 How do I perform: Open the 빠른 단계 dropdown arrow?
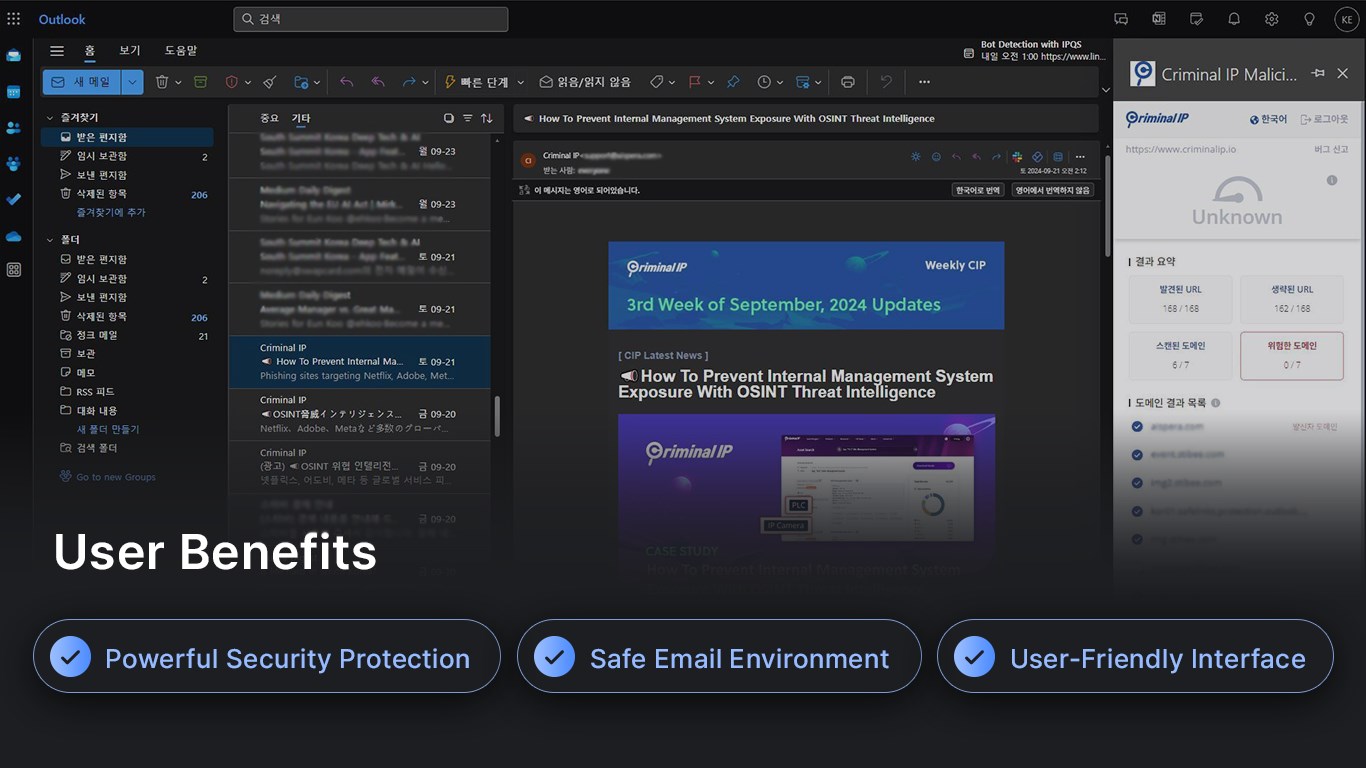[x=520, y=82]
